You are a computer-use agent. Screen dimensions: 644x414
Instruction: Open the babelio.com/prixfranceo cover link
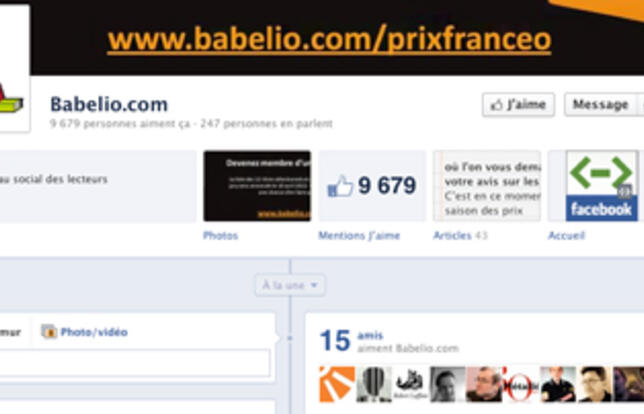[x=329, y=40]
